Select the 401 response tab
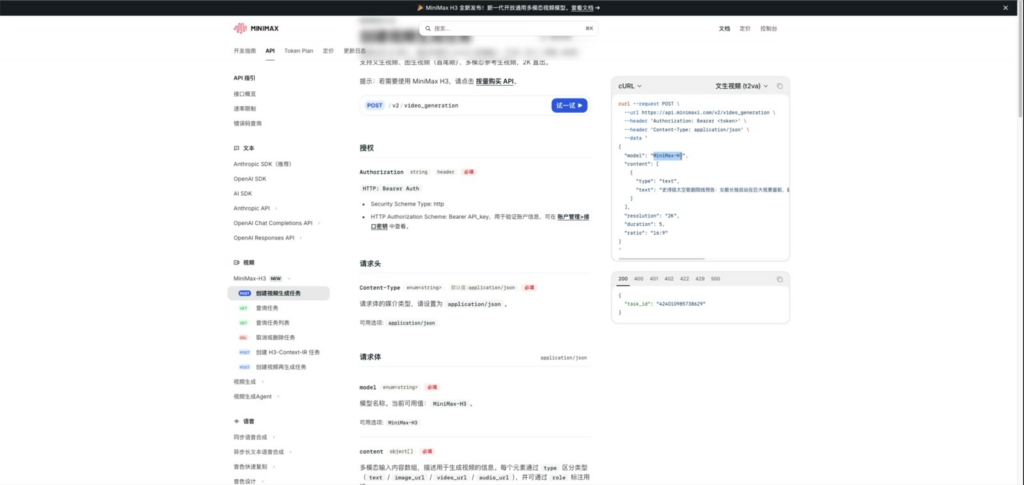The image size is (1024, 485). click(x=654, y=279)
